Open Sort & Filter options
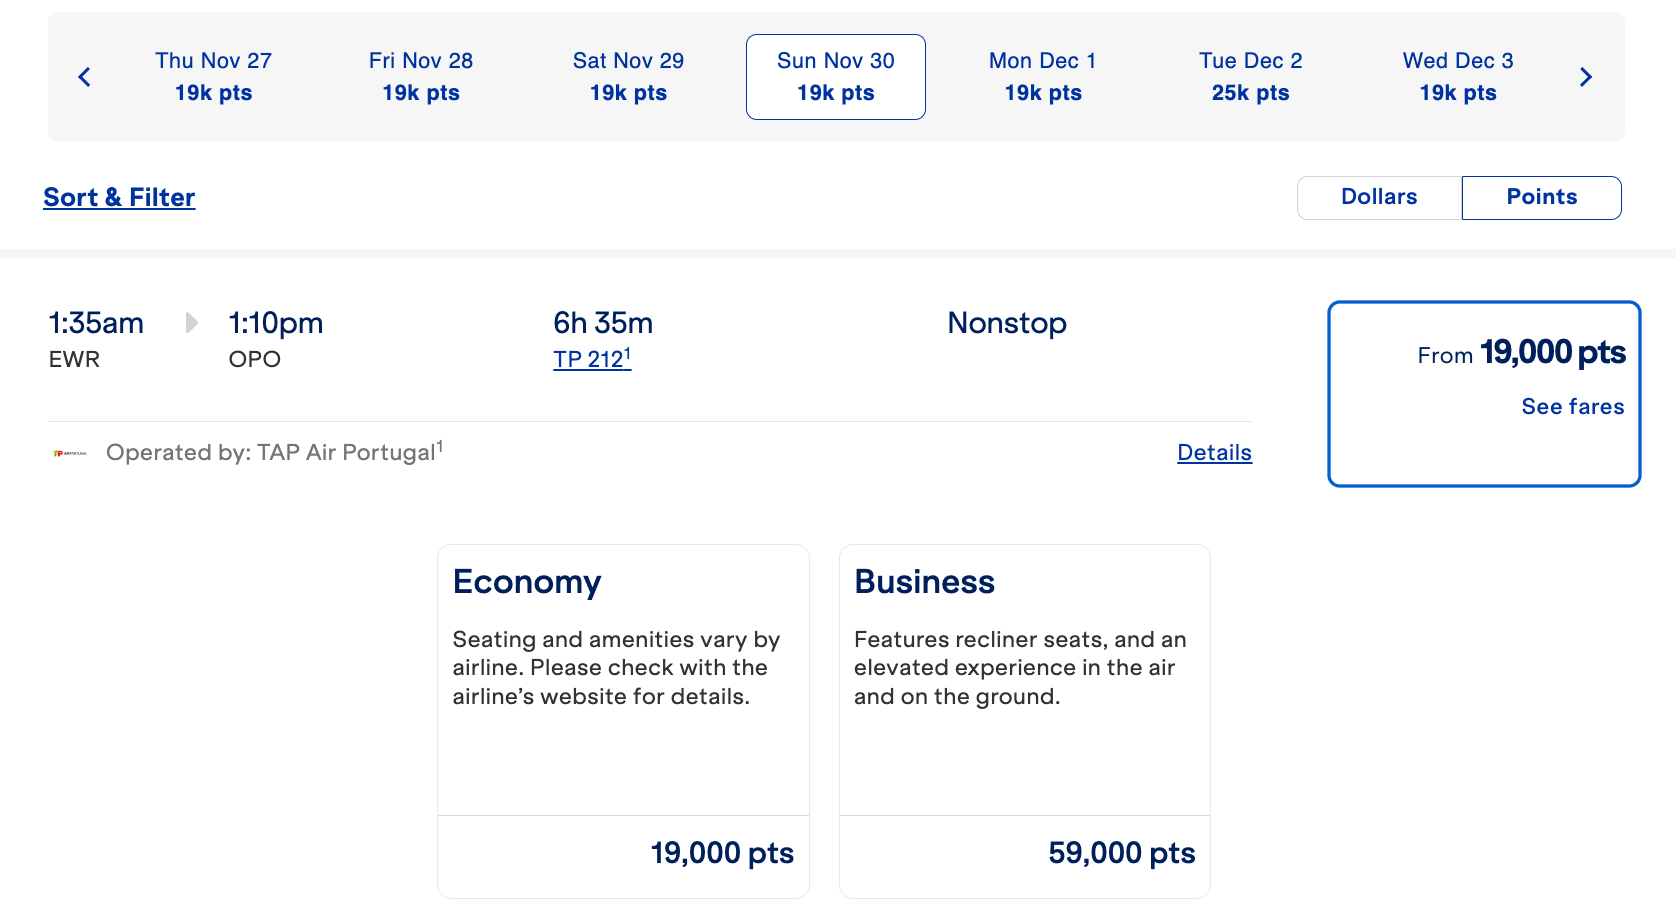The width and height of the screenshot is (1676, 916). 119,197
